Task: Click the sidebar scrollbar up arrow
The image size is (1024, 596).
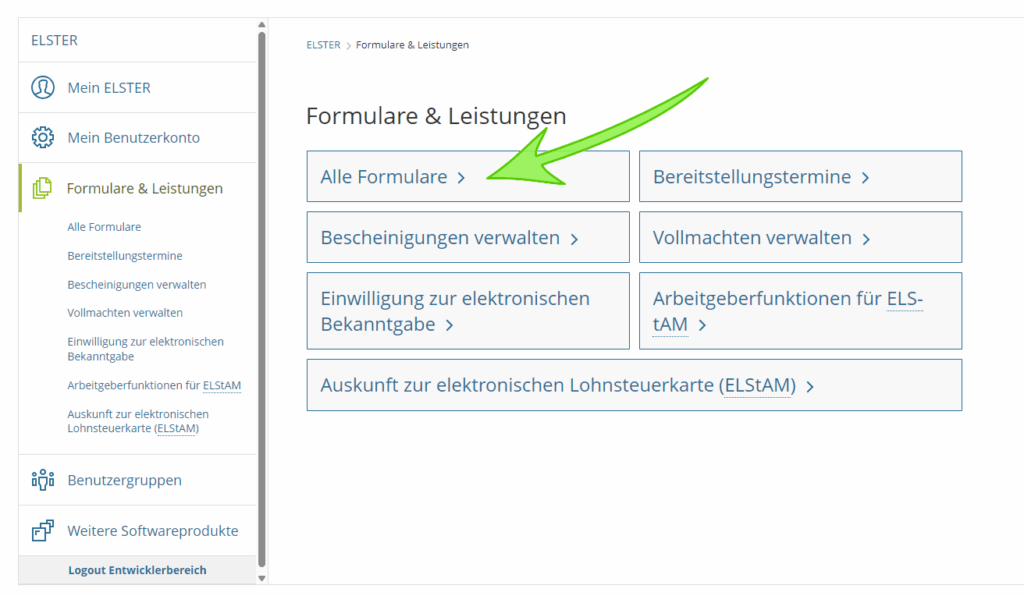Action: (x=262, y=25)
